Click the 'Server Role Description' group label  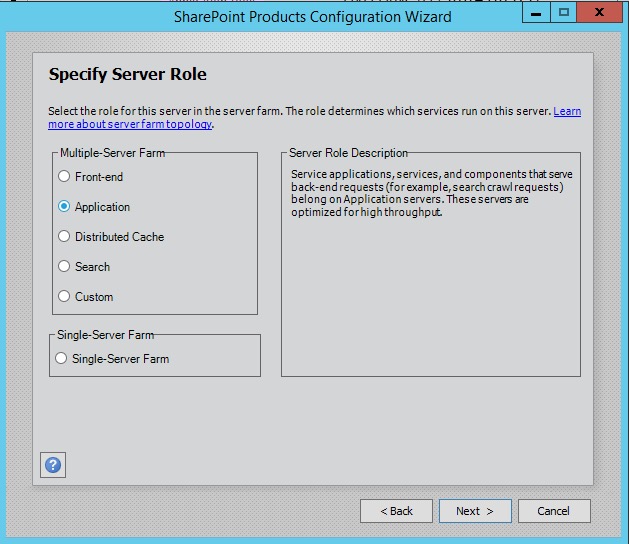click(x=348, y=153)
